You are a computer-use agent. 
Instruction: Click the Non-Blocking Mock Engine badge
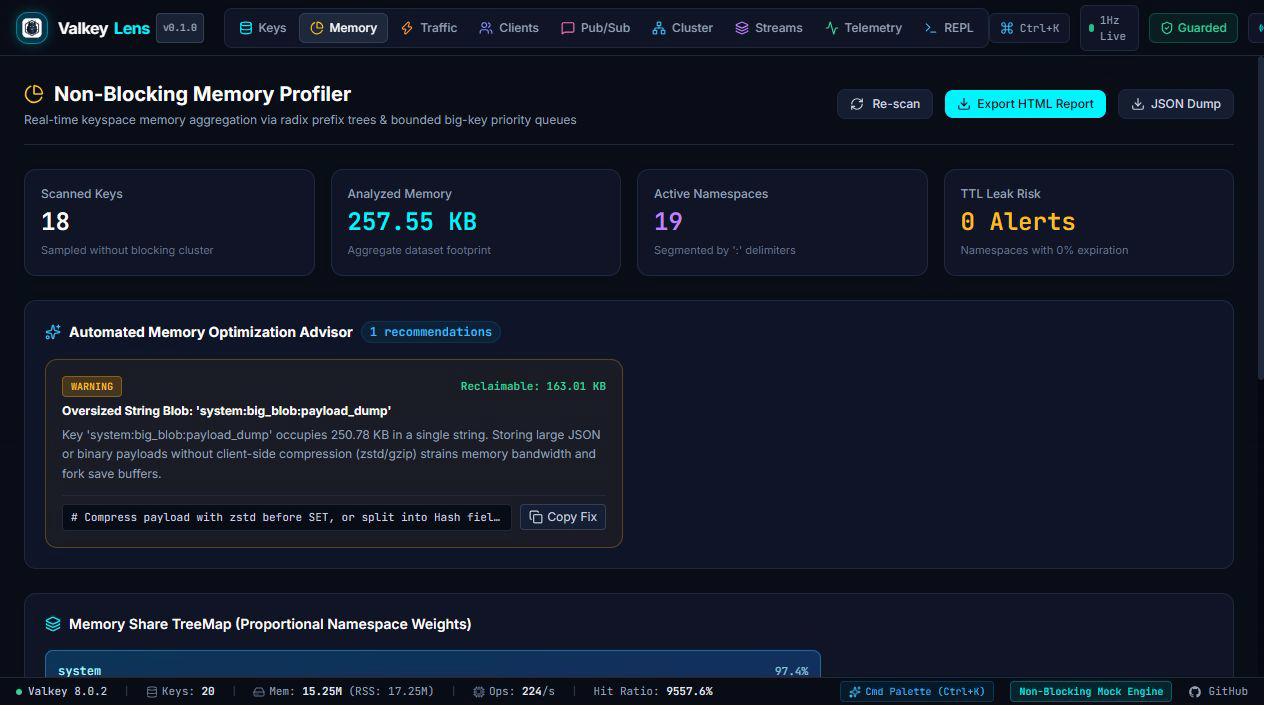click(1091, 691)
